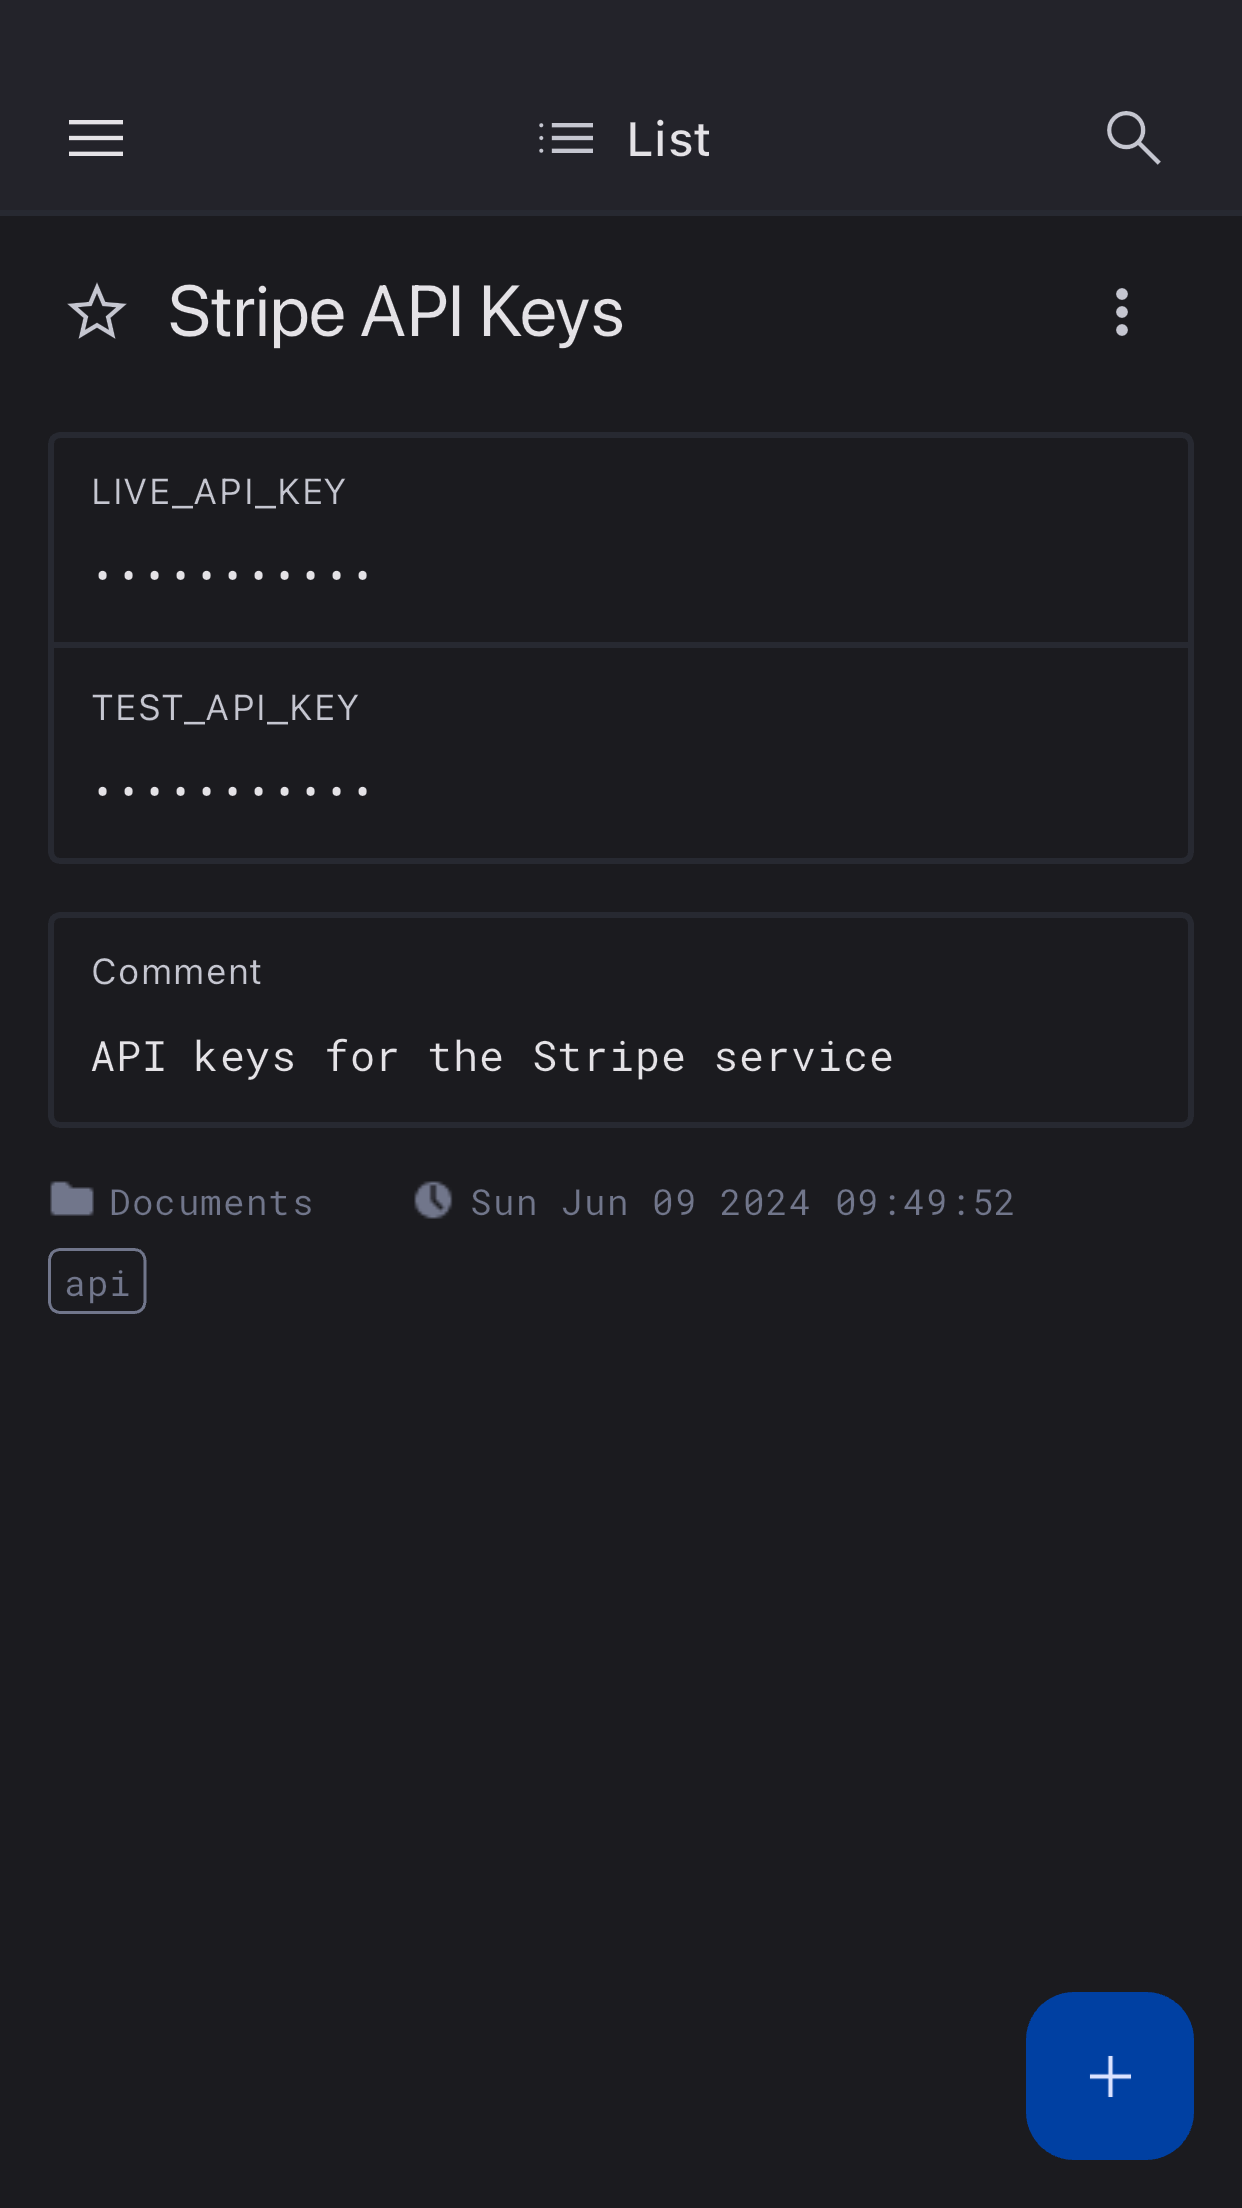Open the Documents folder link
The width and height of the screenshot is (1242, 2208).
[211, 1203]
